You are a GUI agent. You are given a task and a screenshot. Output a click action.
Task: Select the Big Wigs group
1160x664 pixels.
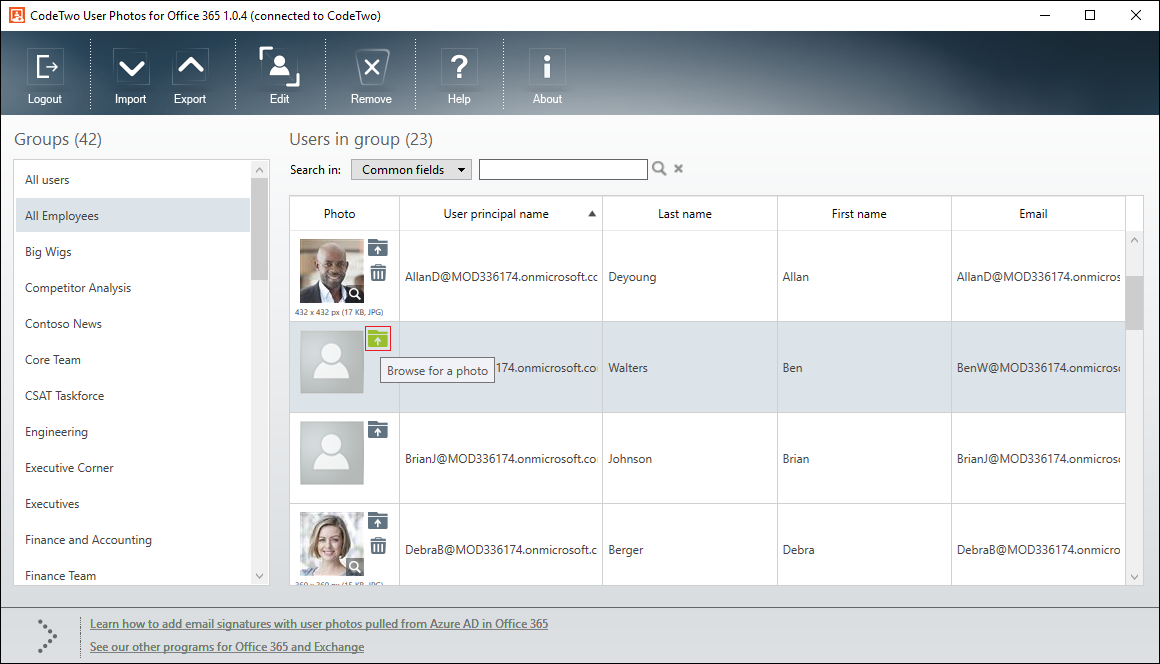(x=133, y=251)
